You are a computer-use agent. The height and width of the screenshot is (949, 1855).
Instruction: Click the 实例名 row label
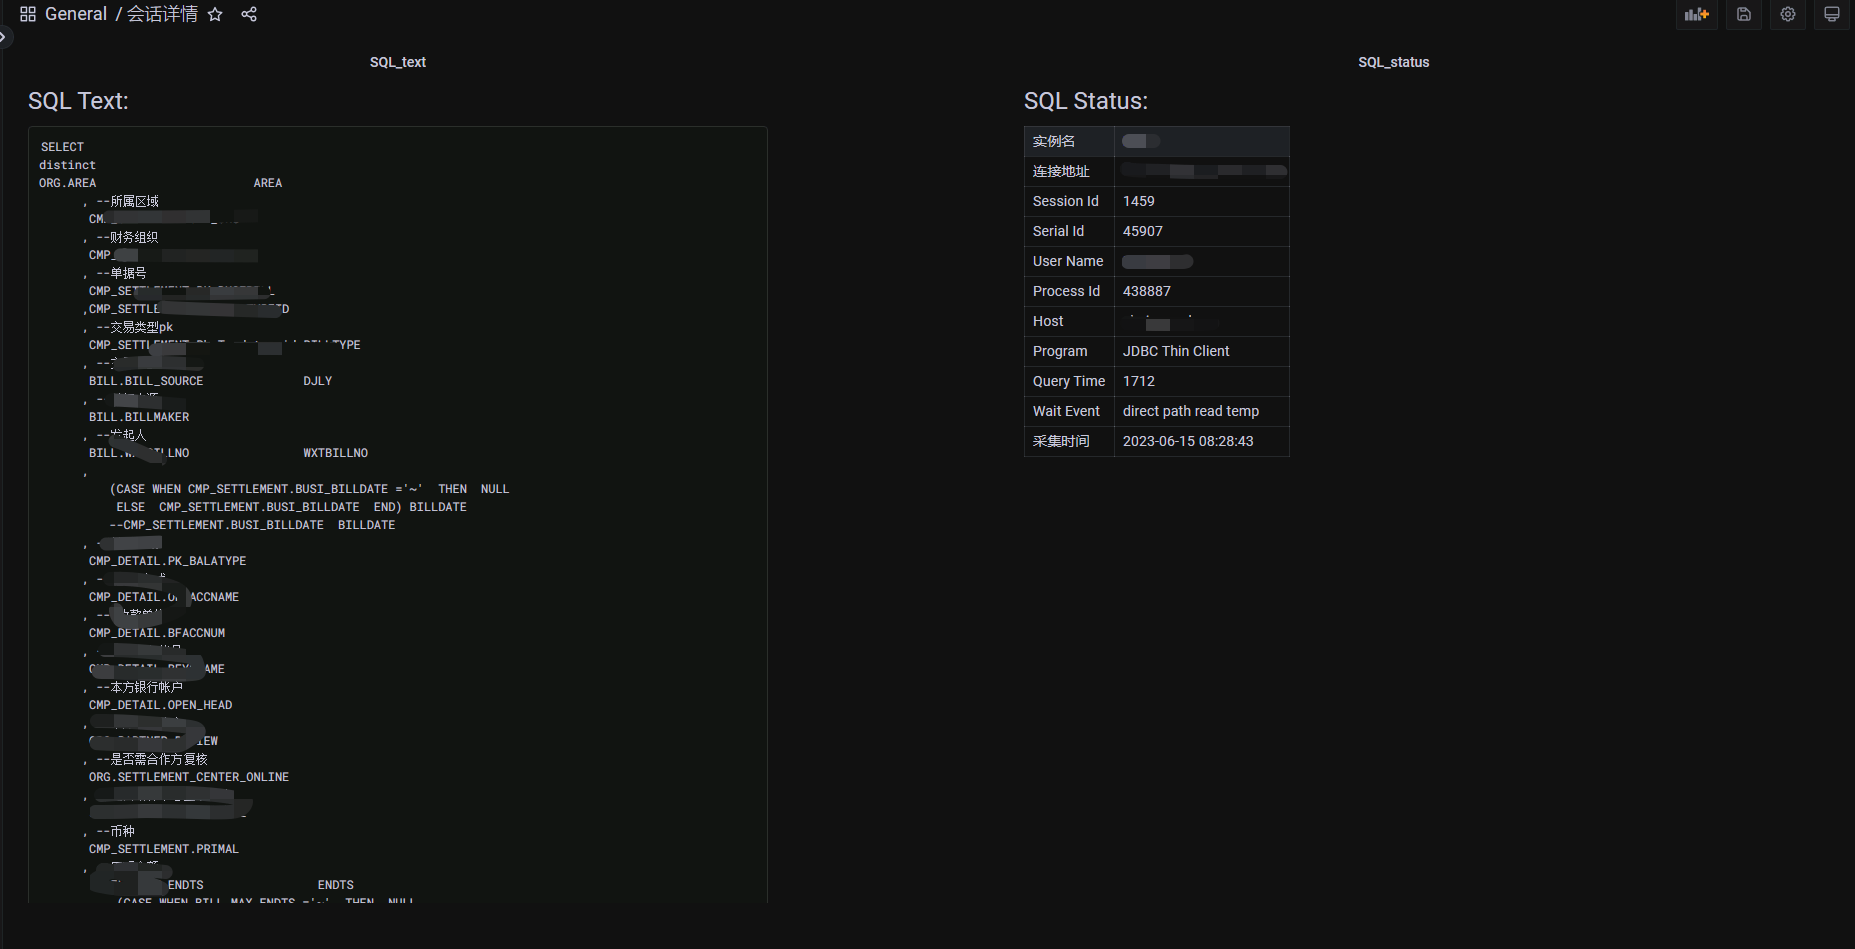(x=1054, y=141)
